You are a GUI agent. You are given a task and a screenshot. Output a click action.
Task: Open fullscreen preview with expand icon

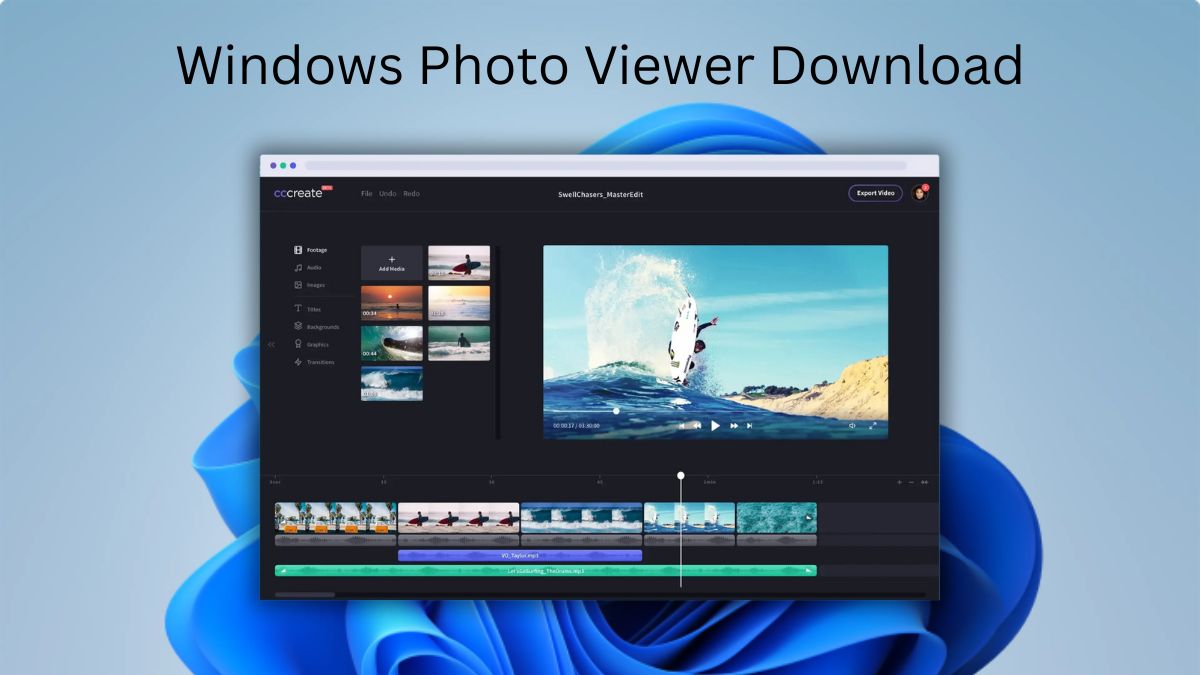tap(872, 425)
